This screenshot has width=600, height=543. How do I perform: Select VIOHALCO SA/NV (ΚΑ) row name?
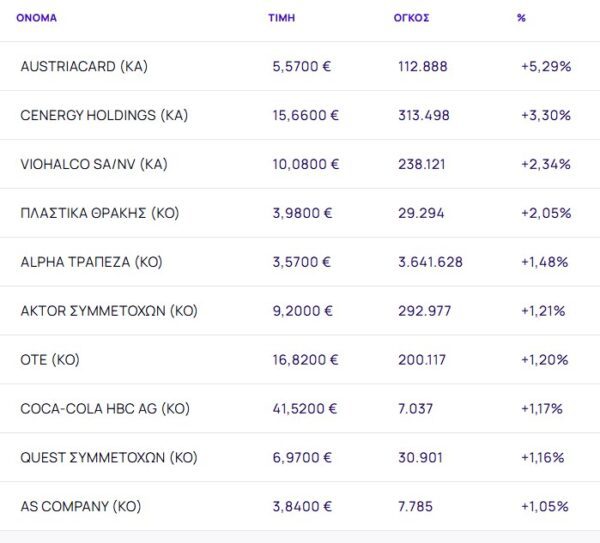94,164
